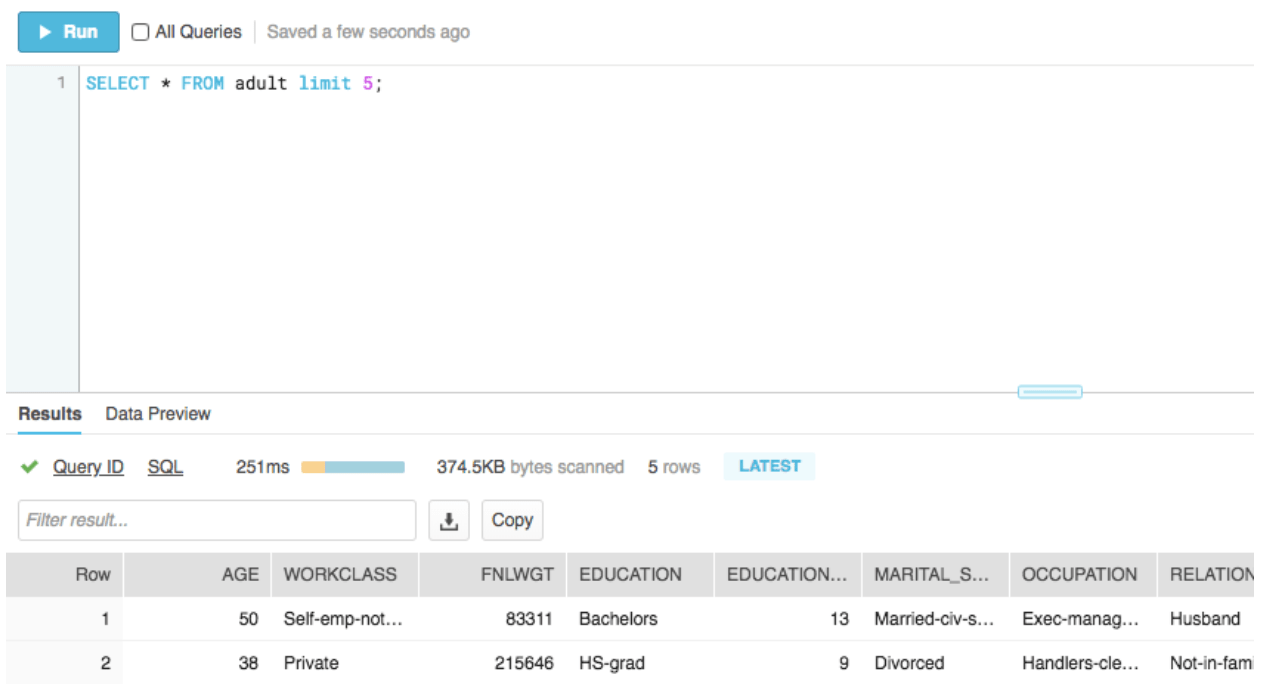Sort by the FNLWGT column header
Screen dimensions: 1264x694
[493, 575]
